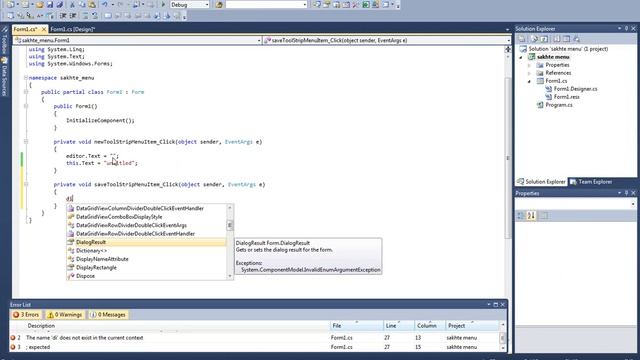Image resolution: width=640 pixels, height=360 pixels.
Task: Select Form1.Designer.cs in Solution Explorer
Action: pos(575,89)
